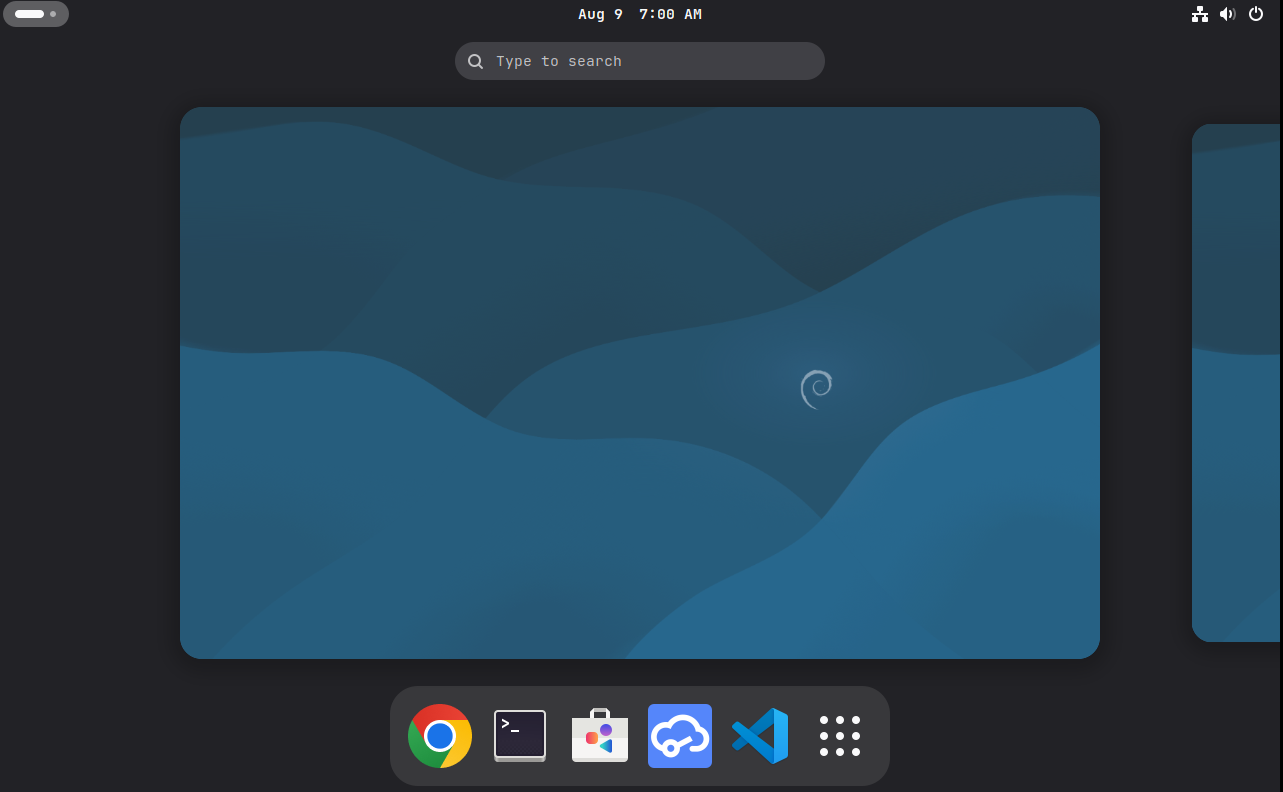Click the wired network status icon

[1200, 14]
